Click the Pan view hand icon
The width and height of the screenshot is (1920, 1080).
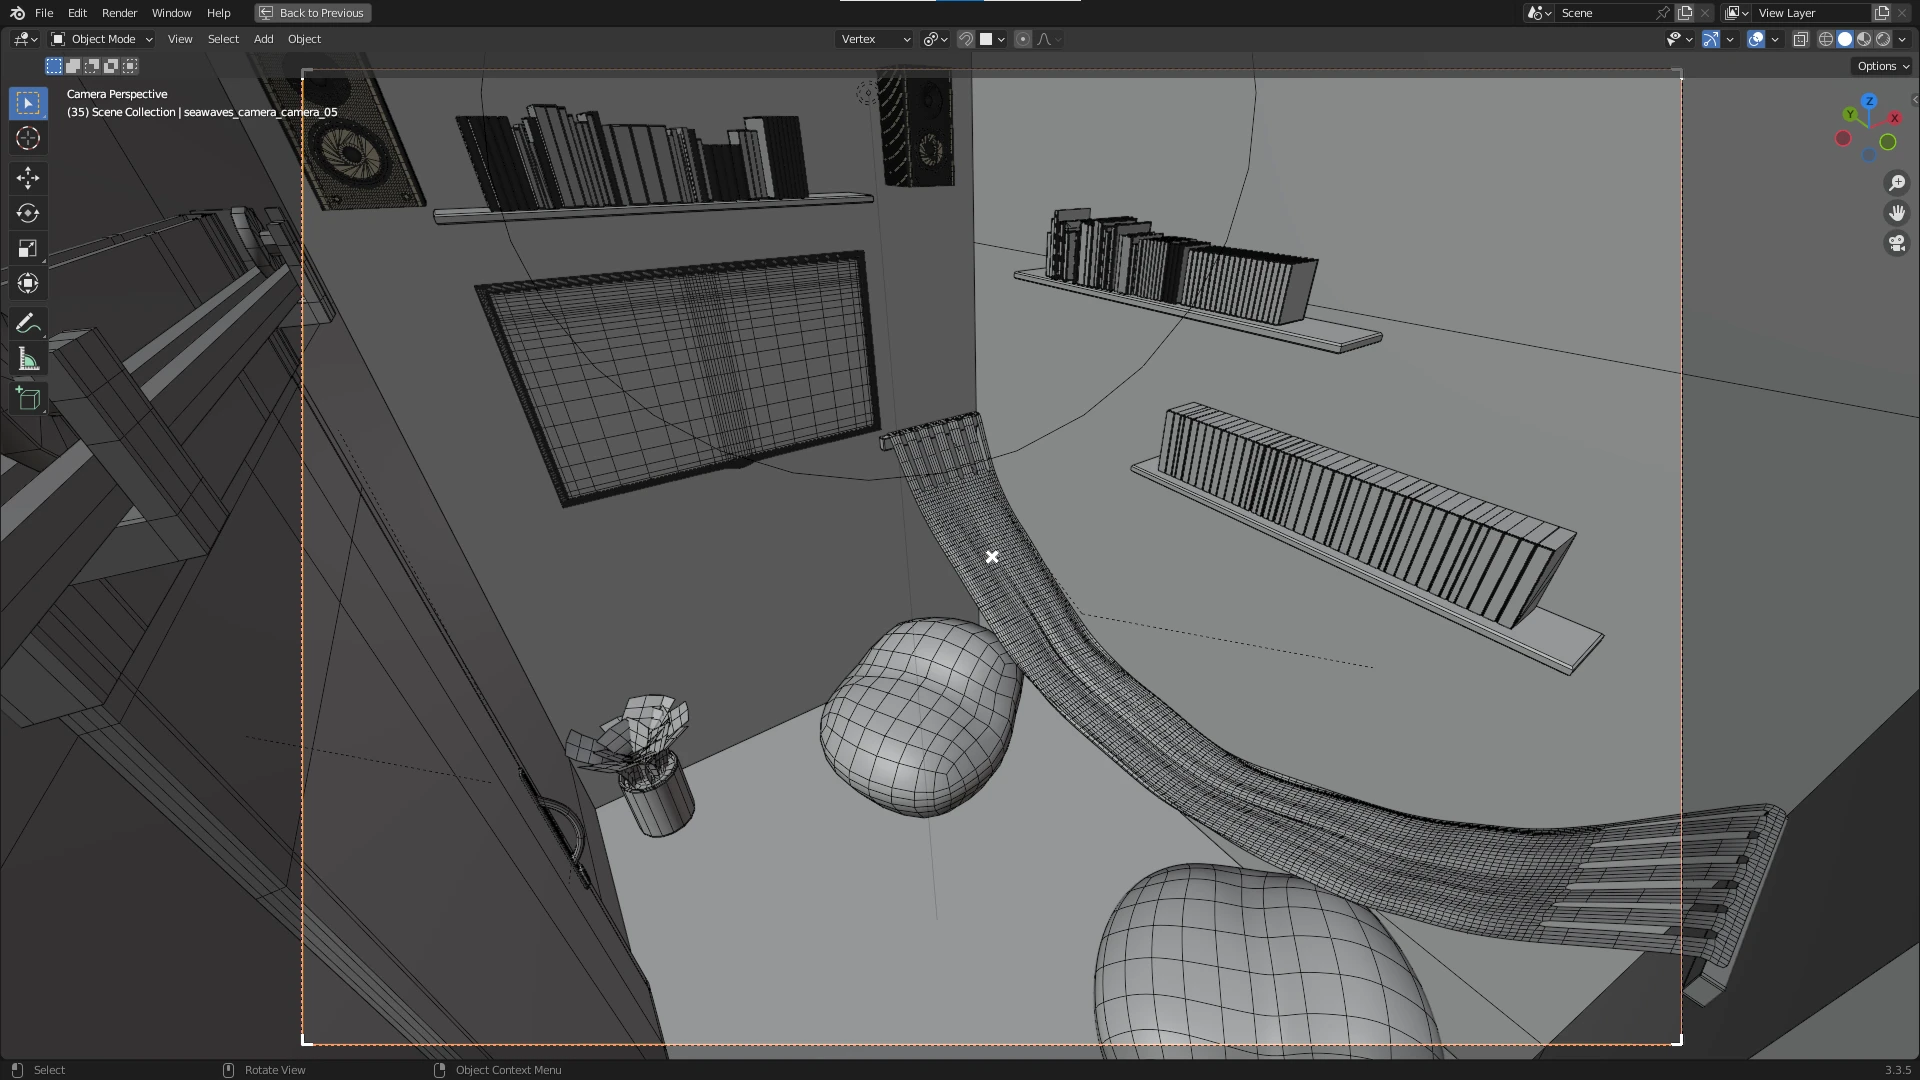pos(1897,213)
